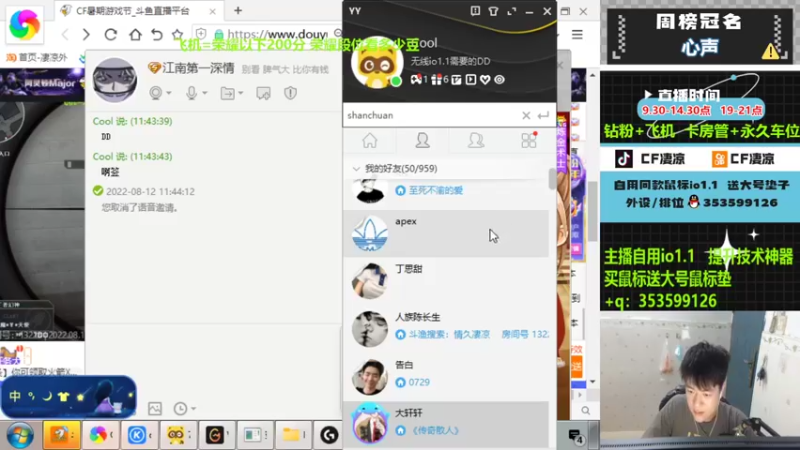800x450 pixels.
Task: Click the chat message bubble icon in chat toolbar
Action: (263, 93)
